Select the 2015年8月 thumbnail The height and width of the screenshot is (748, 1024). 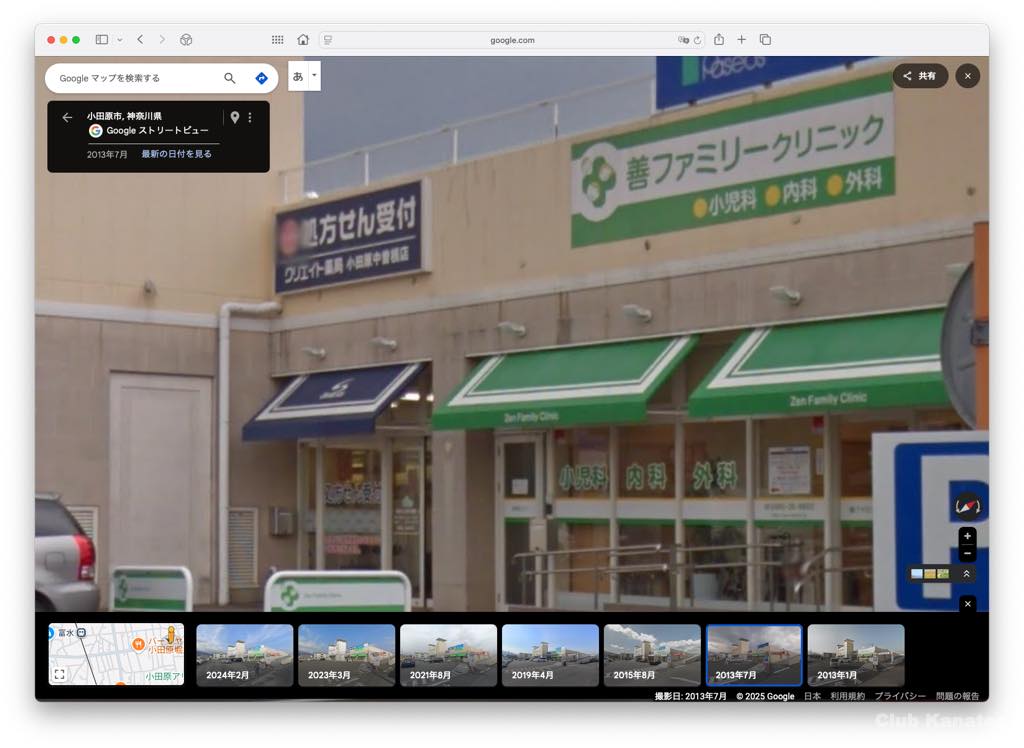coord(652,655)
